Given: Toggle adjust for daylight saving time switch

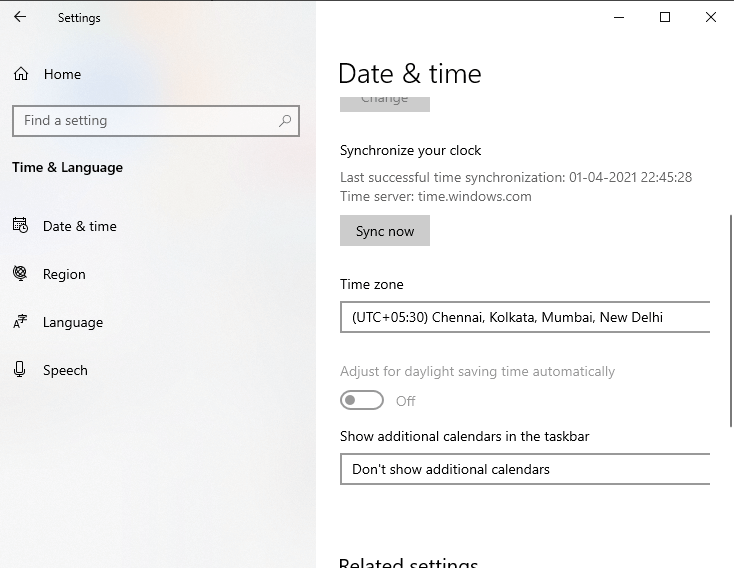Looking at the screenshot, I should [362, 400].
